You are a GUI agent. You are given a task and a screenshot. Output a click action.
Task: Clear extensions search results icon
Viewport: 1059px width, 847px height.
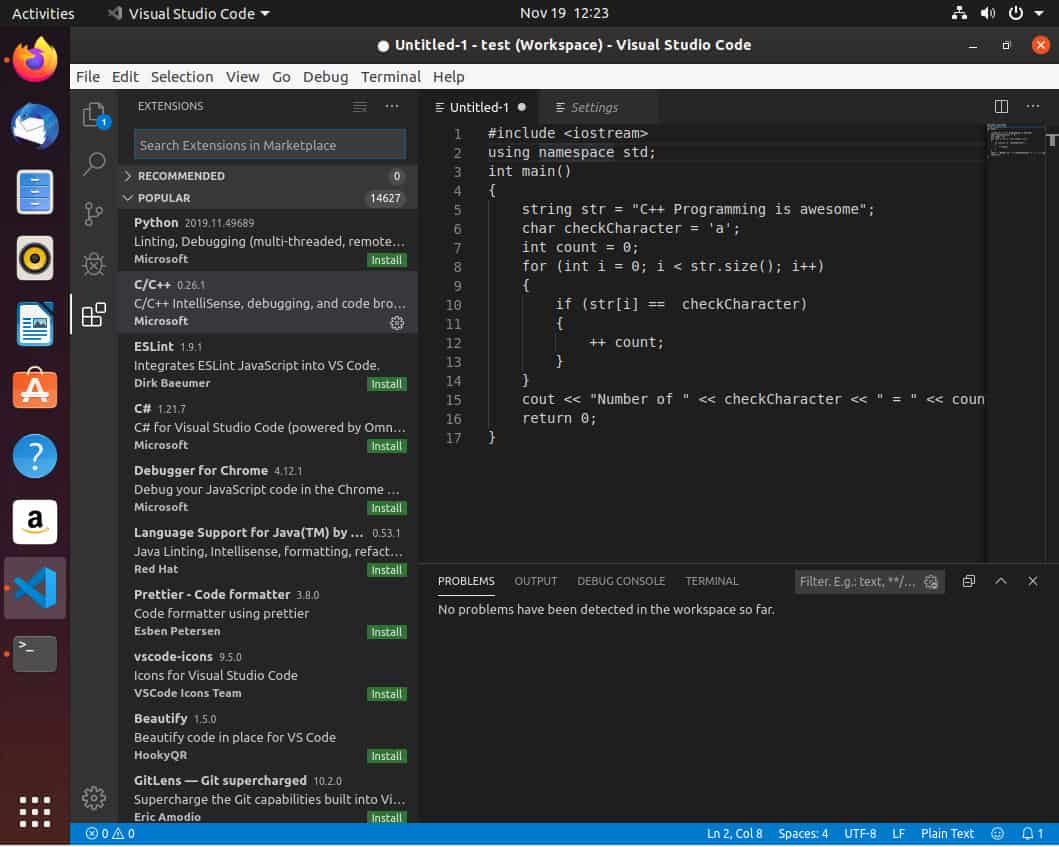tap(360, 107)
